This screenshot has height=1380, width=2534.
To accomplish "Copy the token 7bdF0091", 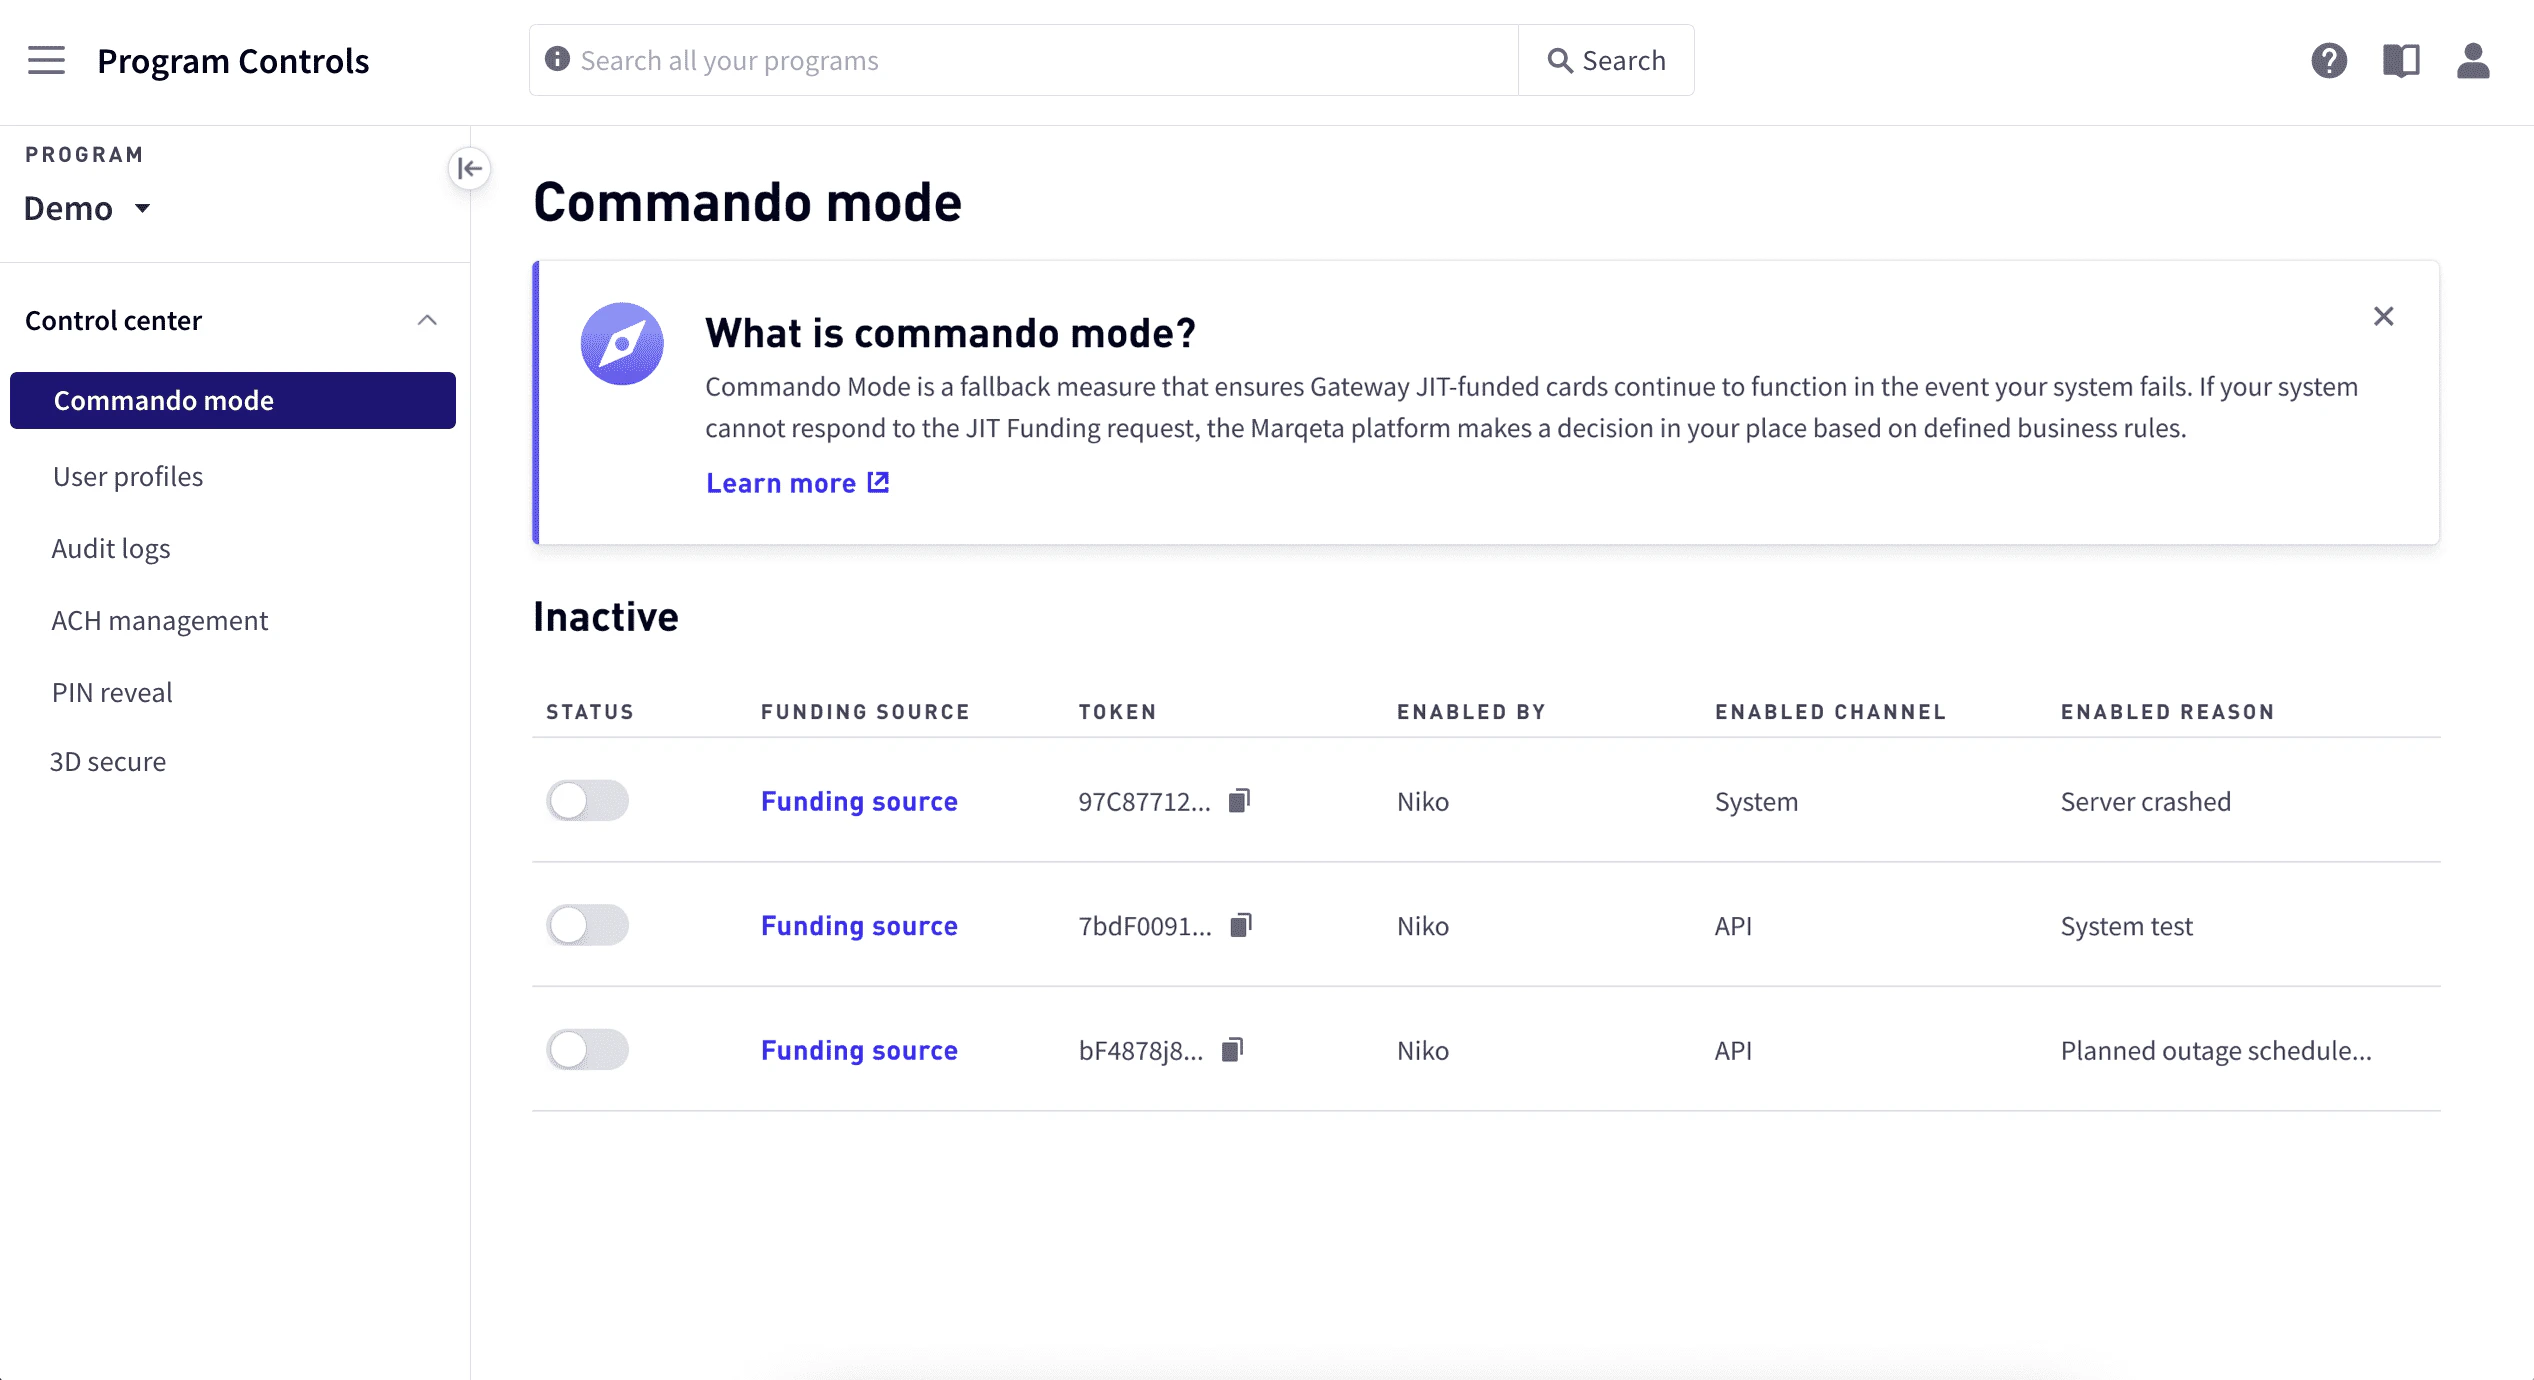I will (1241, 925).
